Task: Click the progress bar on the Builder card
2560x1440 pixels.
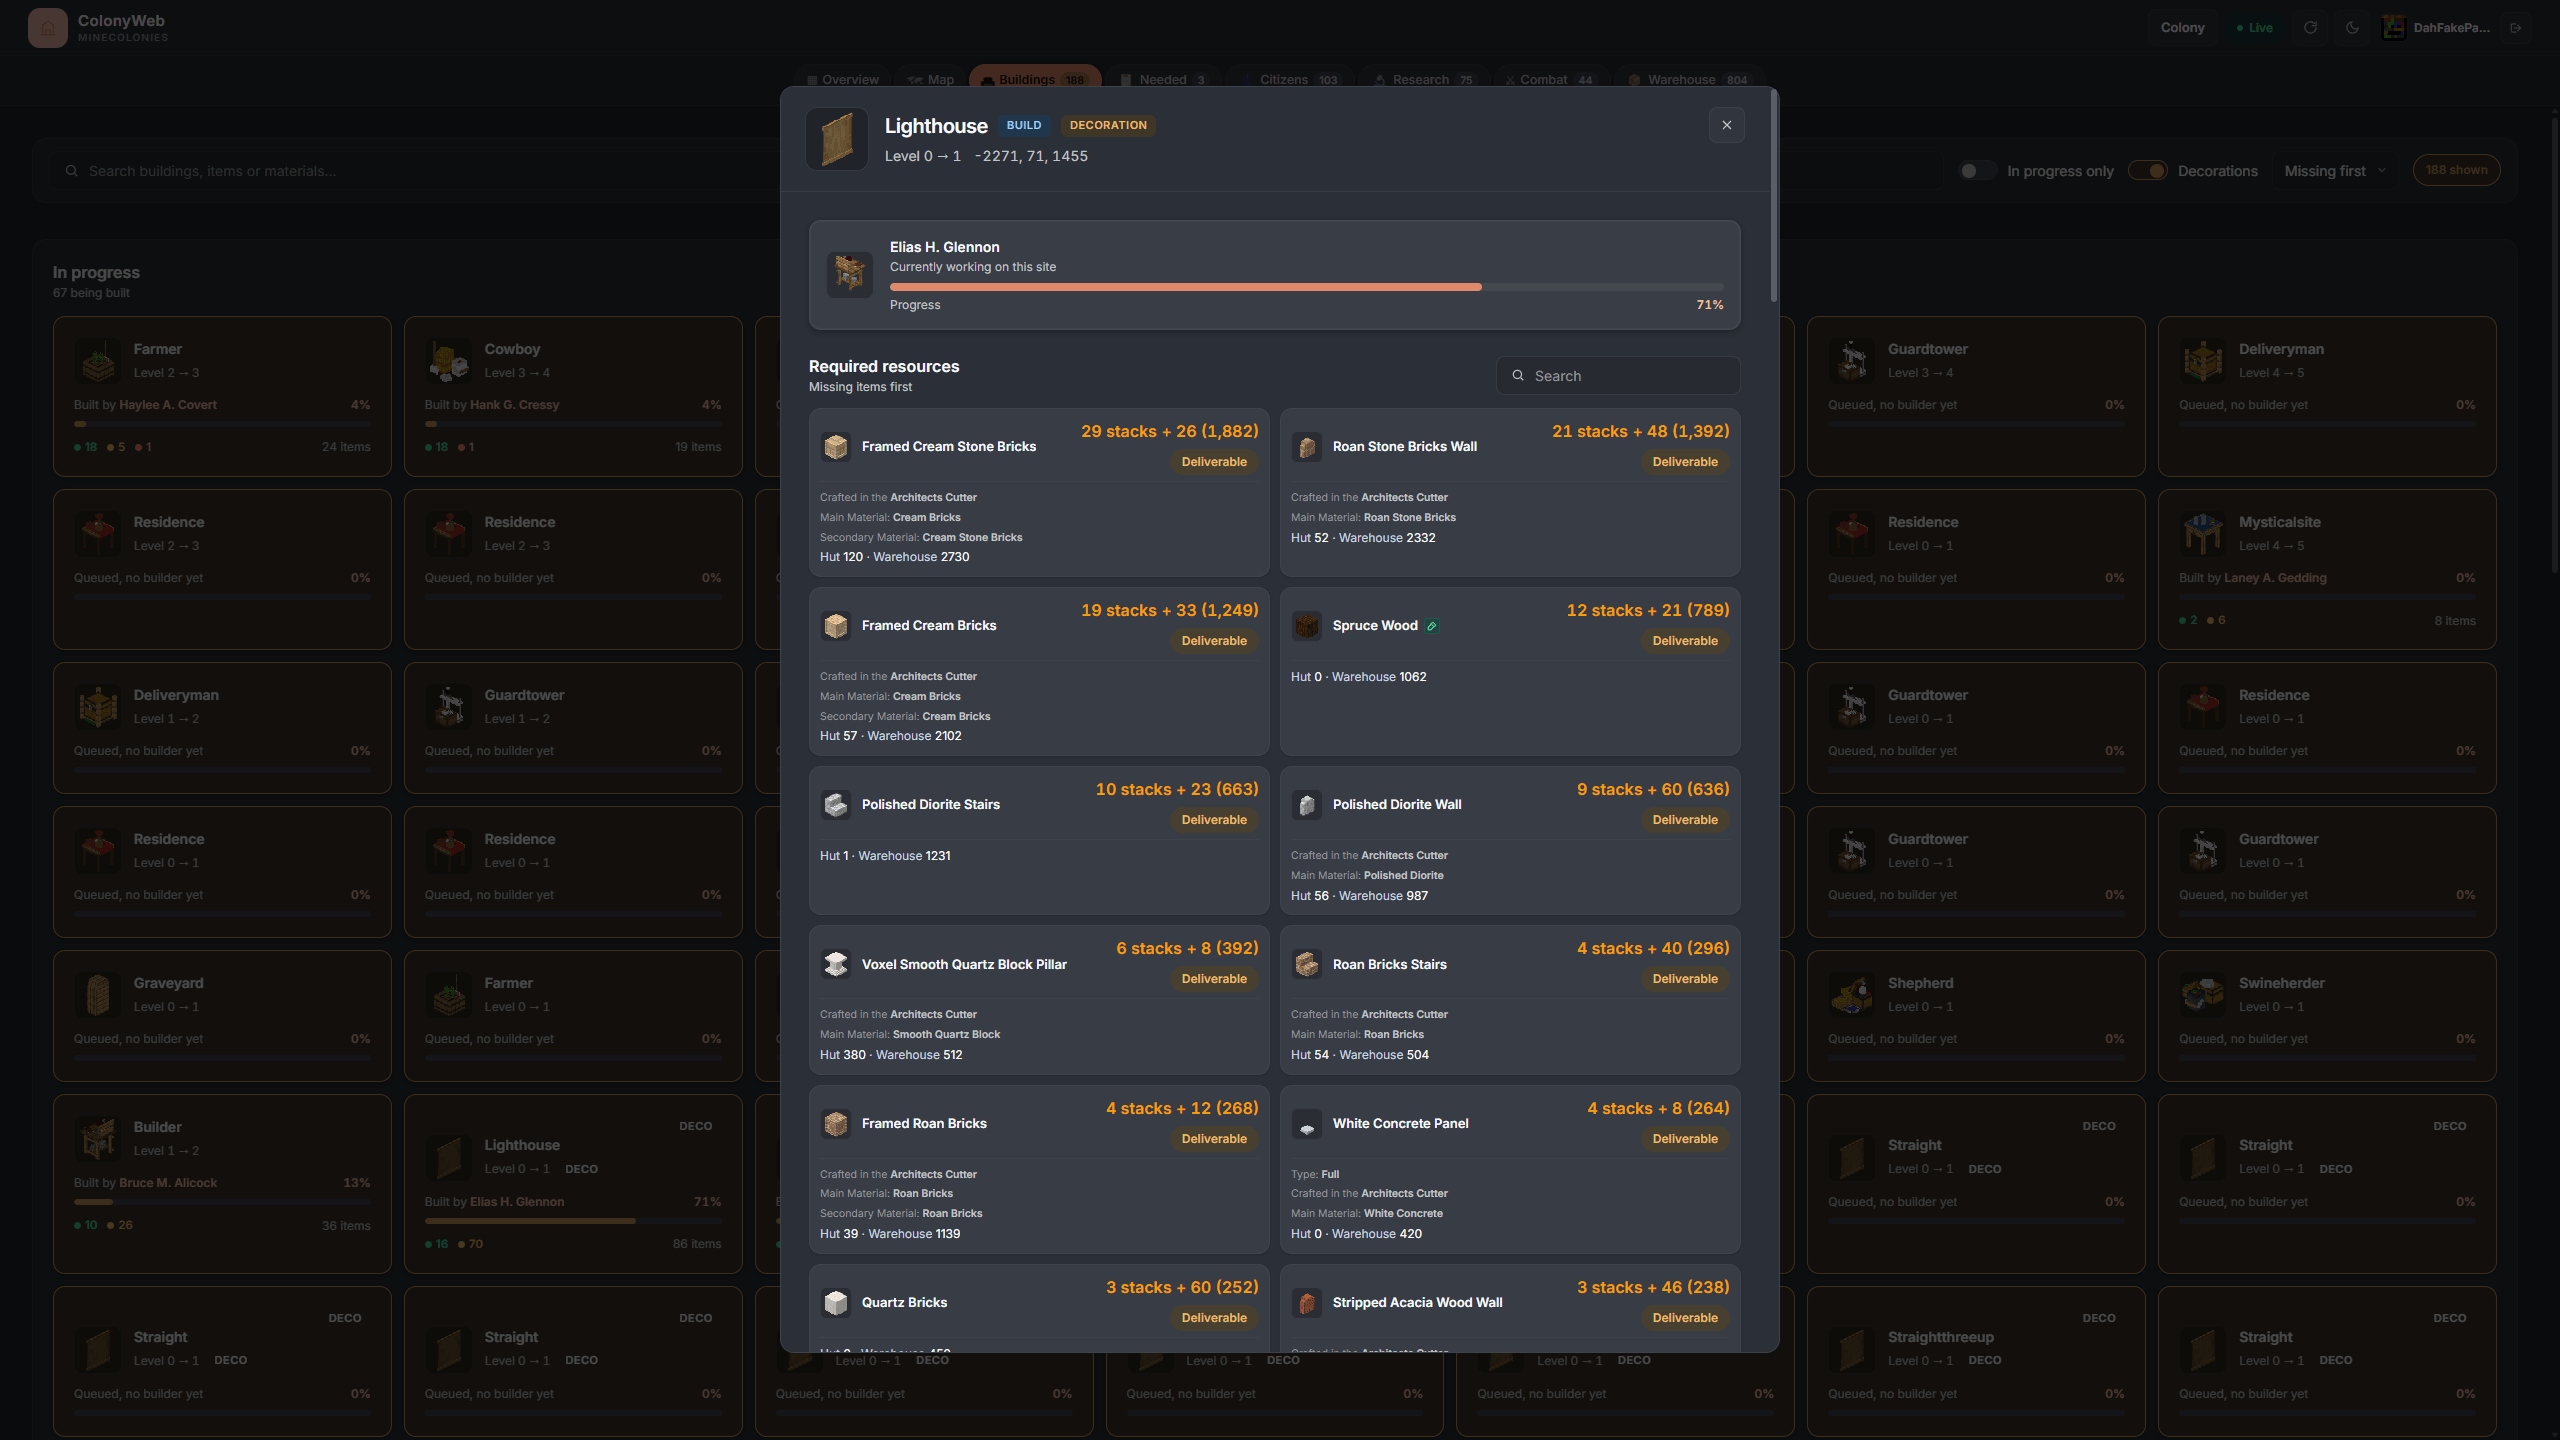Action: click(x=222, y=1202)
